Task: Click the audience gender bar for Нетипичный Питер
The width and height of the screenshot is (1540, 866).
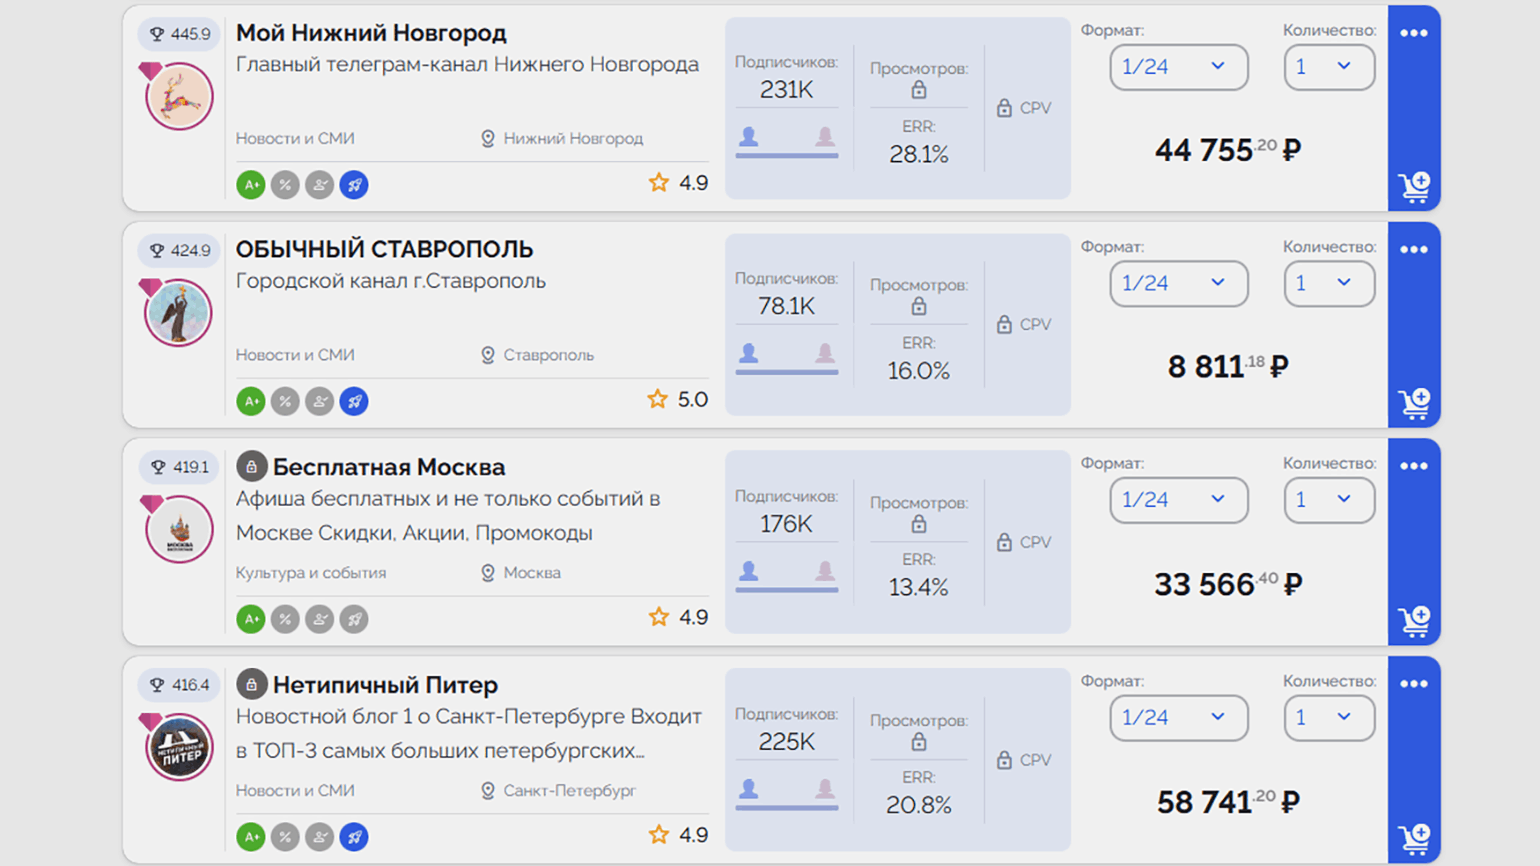Action: click(786, 807)
